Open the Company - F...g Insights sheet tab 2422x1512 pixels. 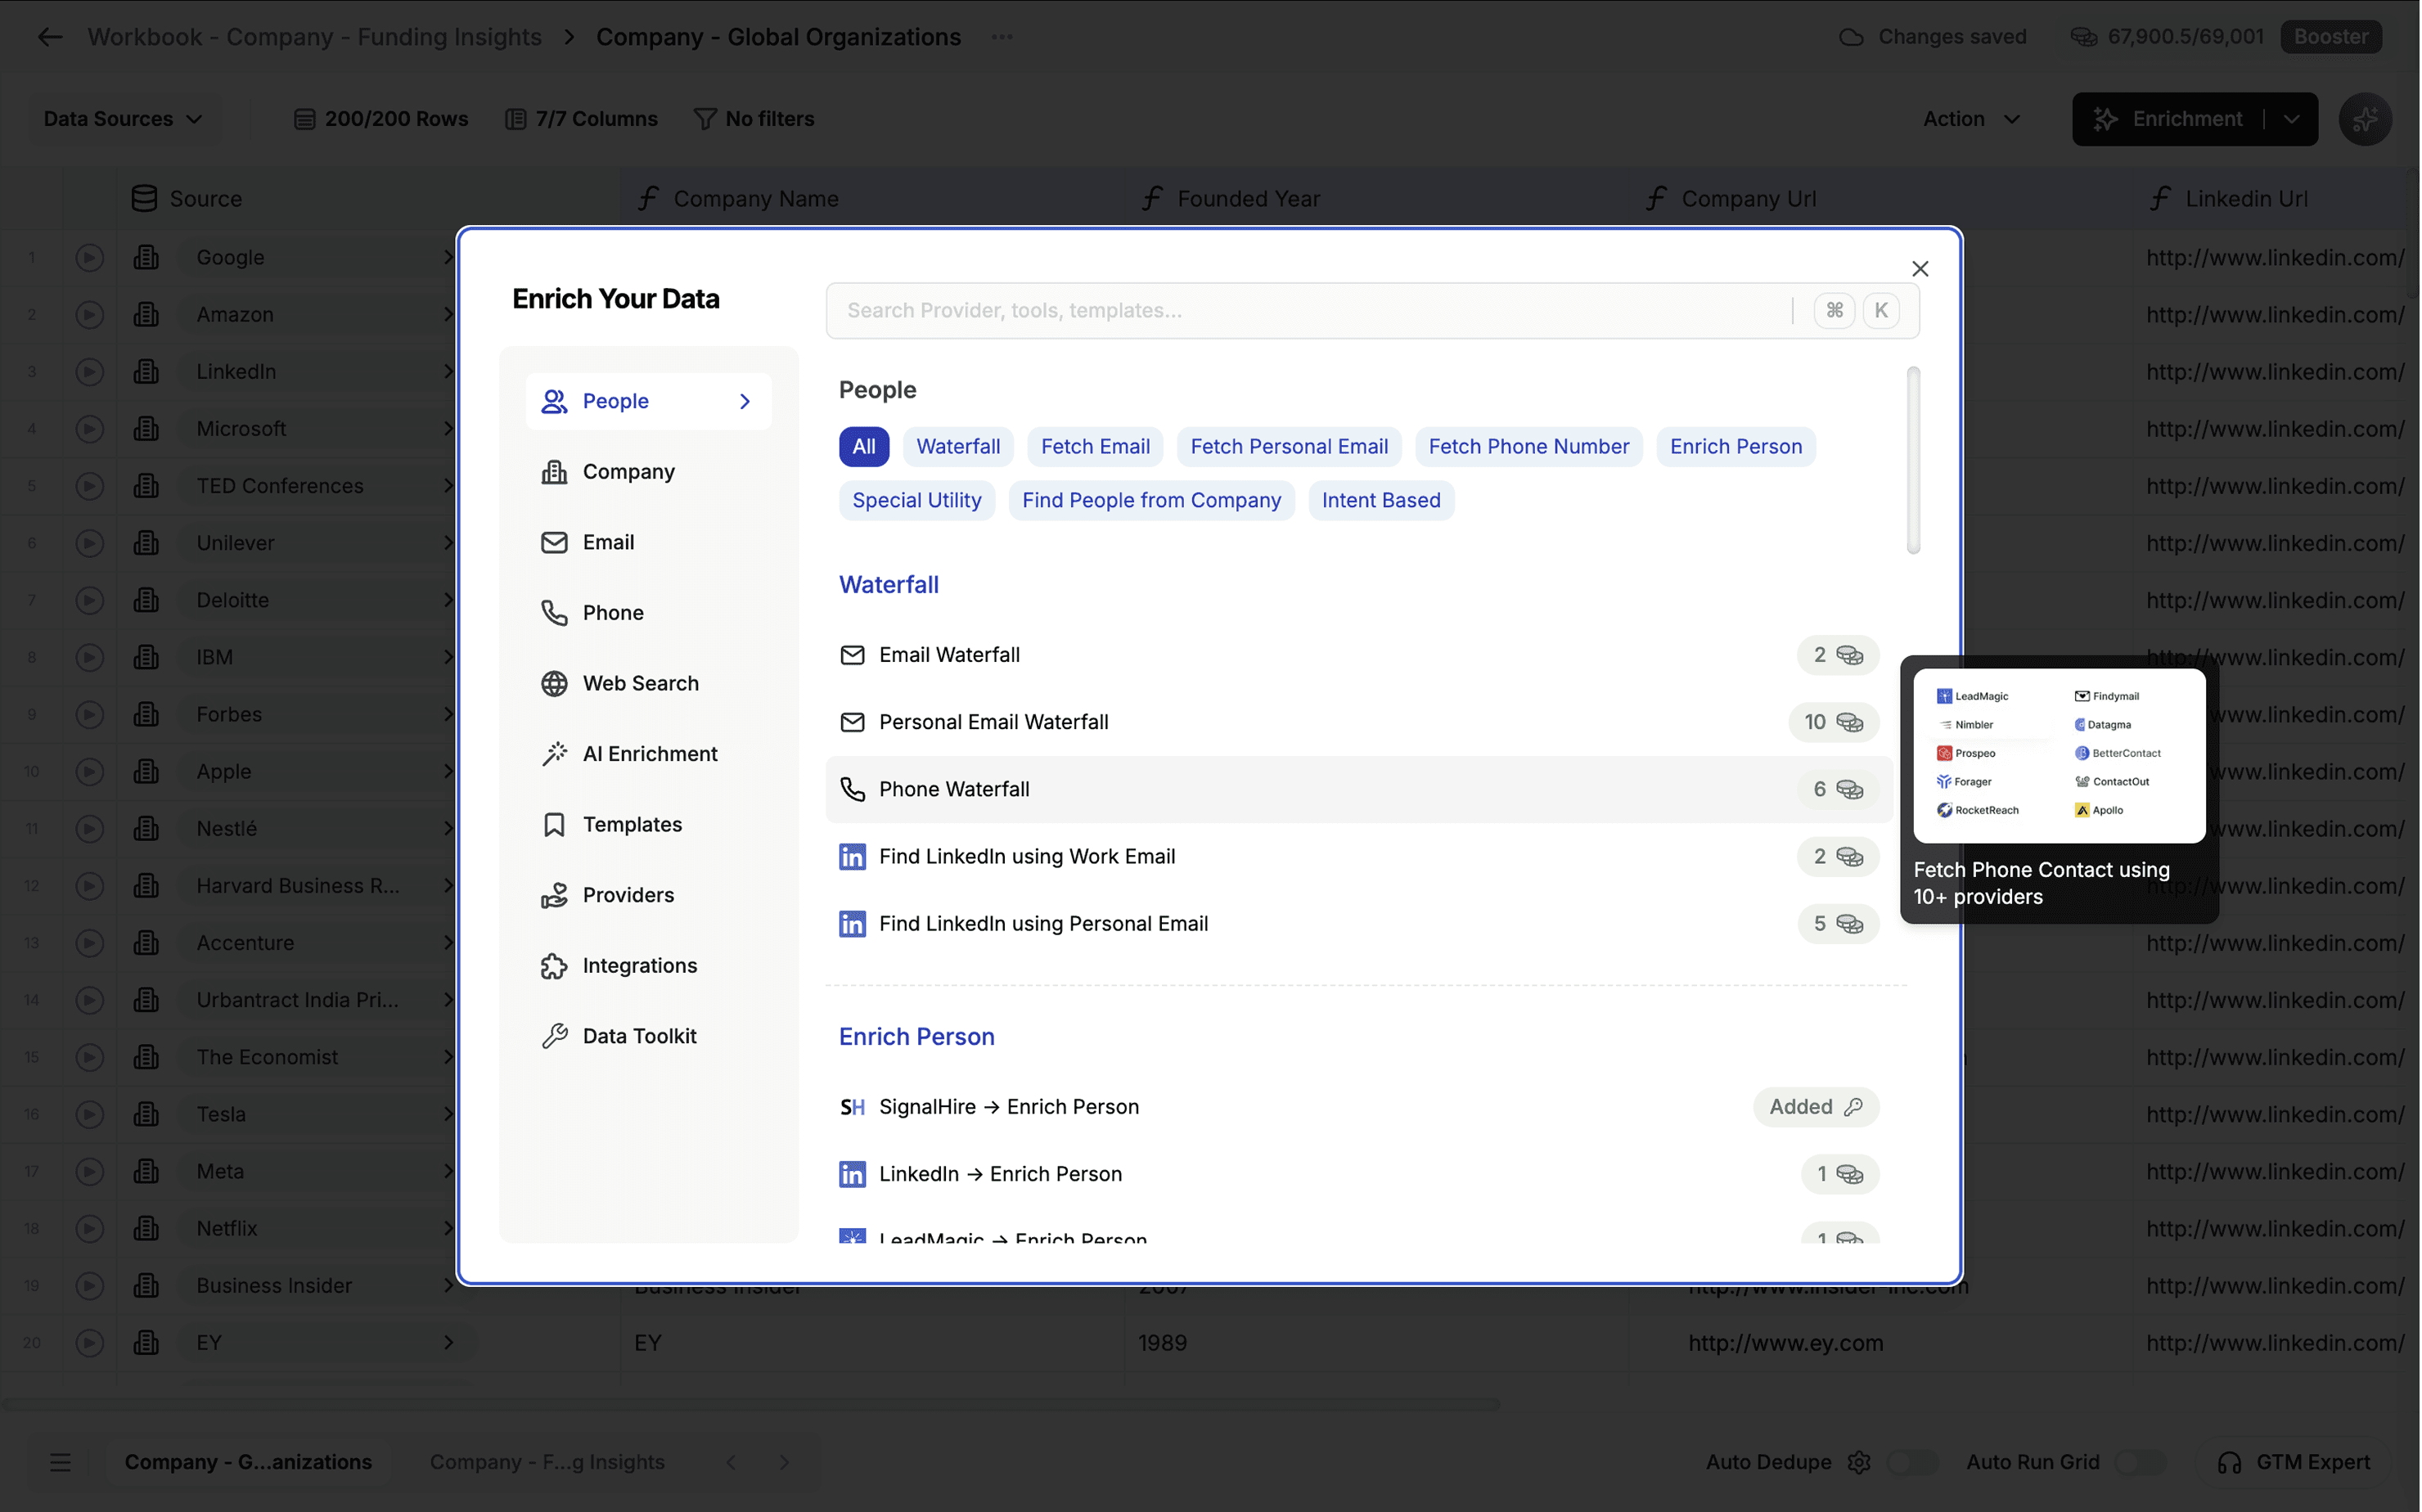547,1462
